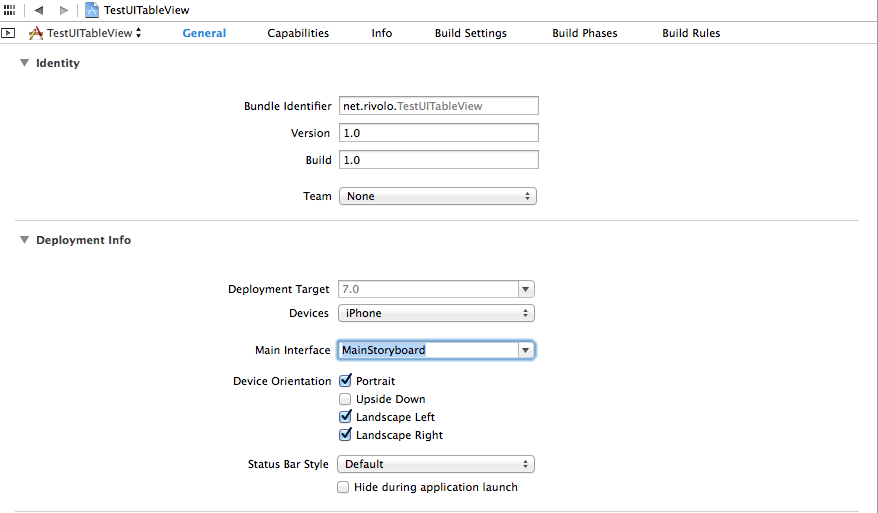Image resolution: width=878 pixels, height=513 pixels.
Task: Click the Deployment Target 7.0 field
Action: point(428,289)
